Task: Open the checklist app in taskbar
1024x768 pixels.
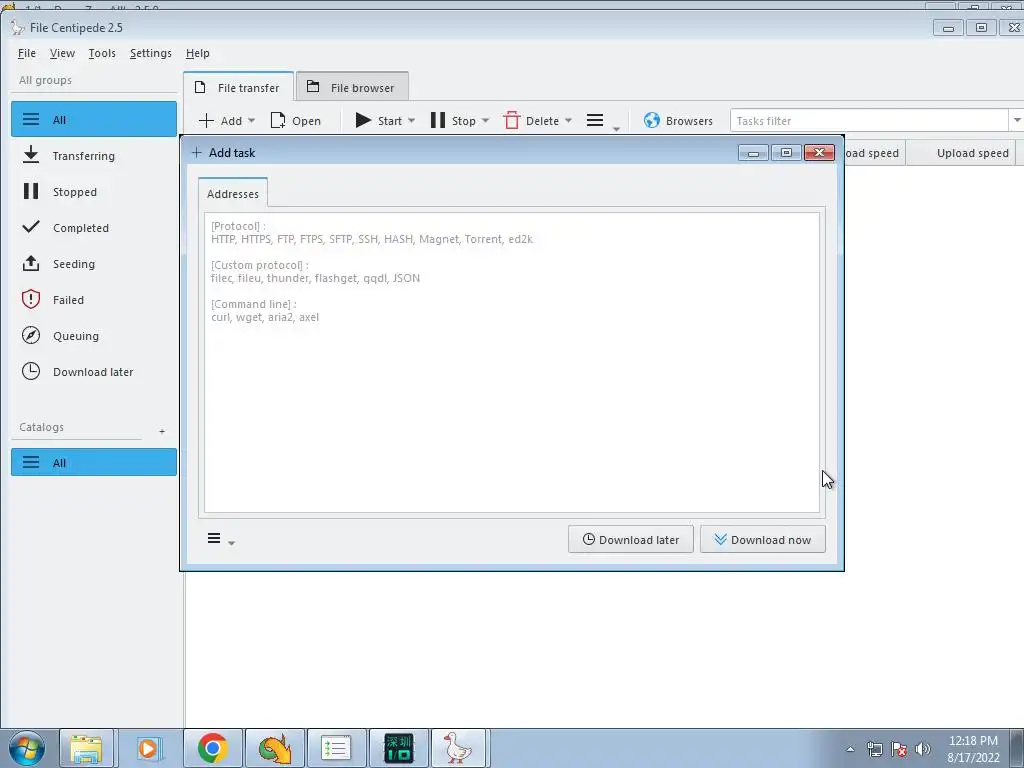Action: [x=336, y=748]
